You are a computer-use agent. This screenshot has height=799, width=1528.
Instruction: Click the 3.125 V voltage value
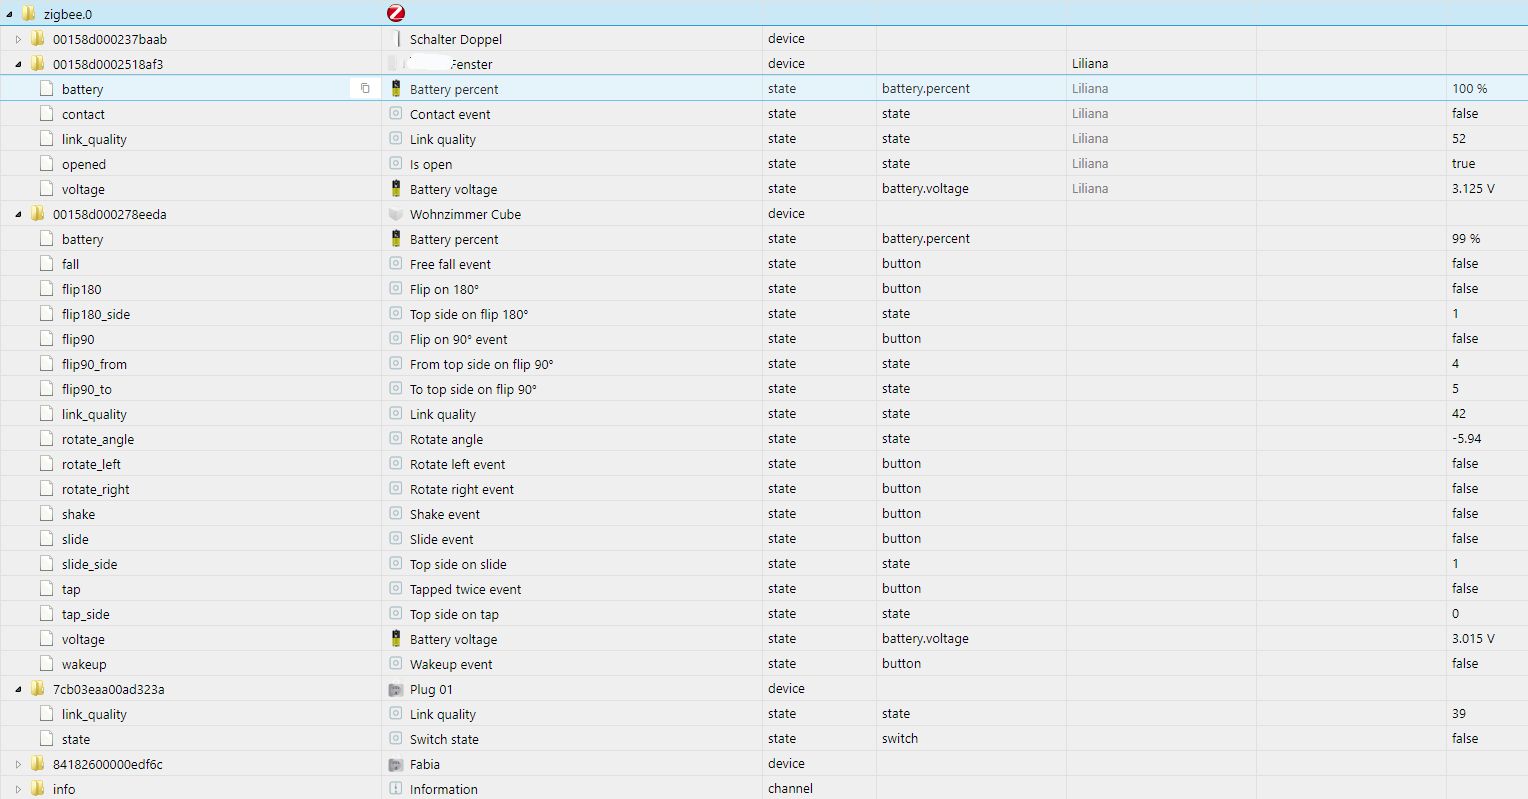tap(1473, 188)
